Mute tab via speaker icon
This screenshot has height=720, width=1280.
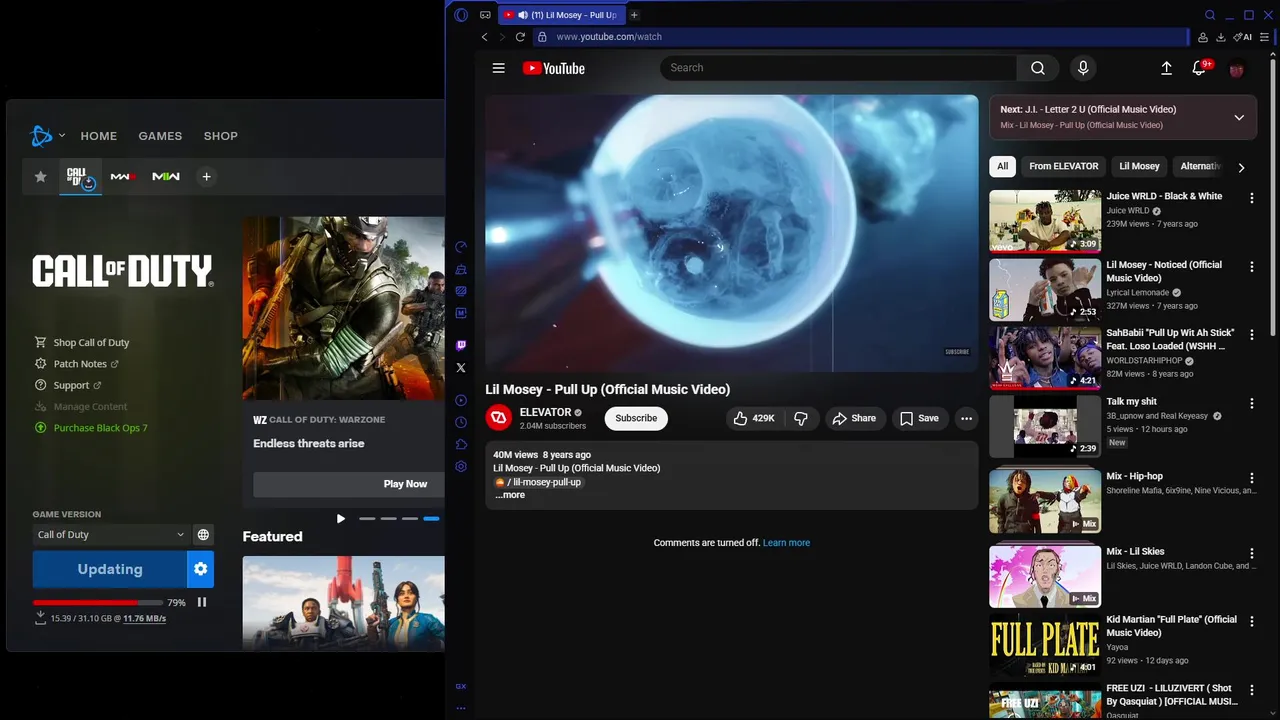(x=523, y=15)
